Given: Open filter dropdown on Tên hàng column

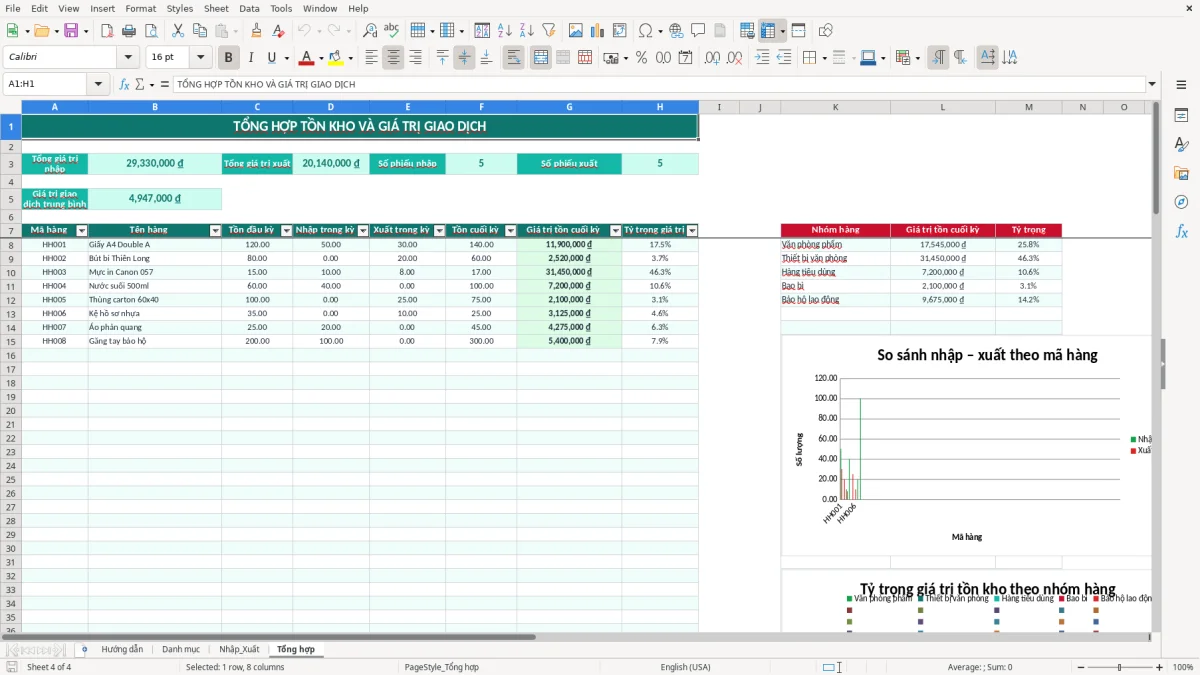Looking at the screenshot, I should coord(215,231).
